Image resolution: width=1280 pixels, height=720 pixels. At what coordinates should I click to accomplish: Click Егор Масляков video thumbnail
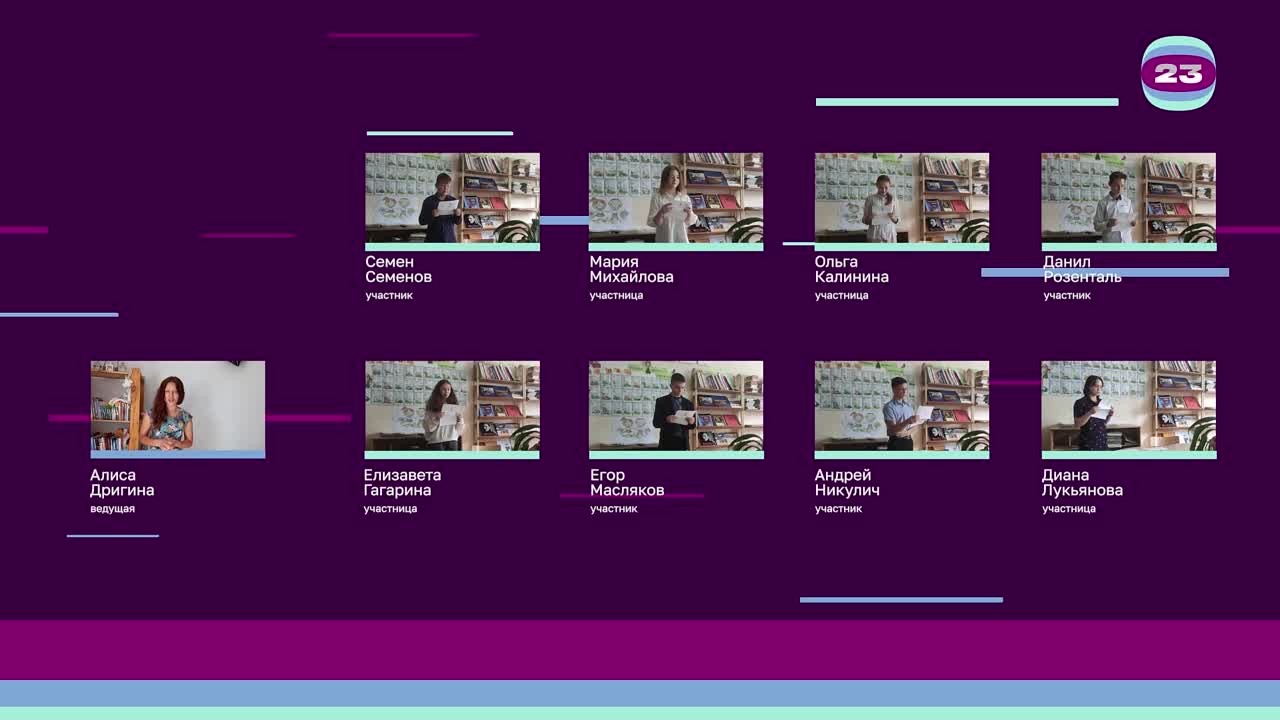point(676,406)
